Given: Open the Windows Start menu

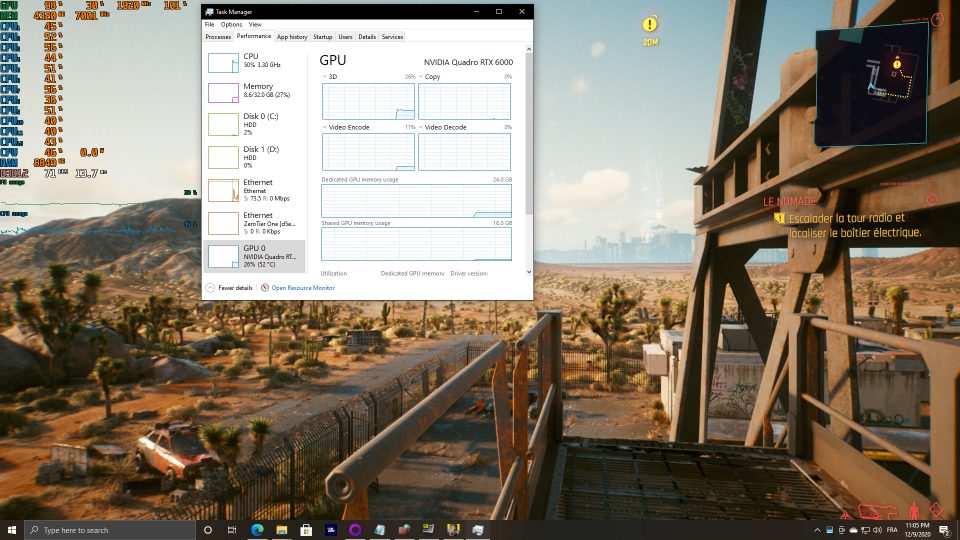Looking at the screenshot, I should click(12, 530).
